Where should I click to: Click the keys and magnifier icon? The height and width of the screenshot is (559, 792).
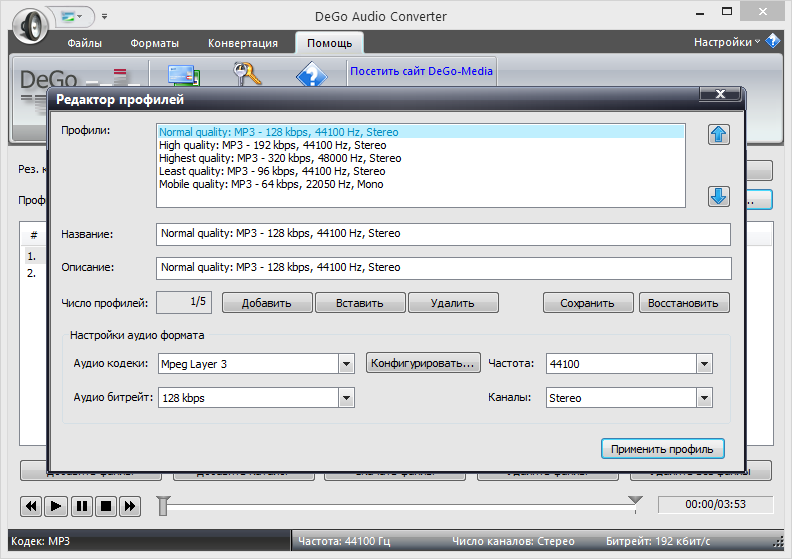pyautogui.click(x=247, y=74)
